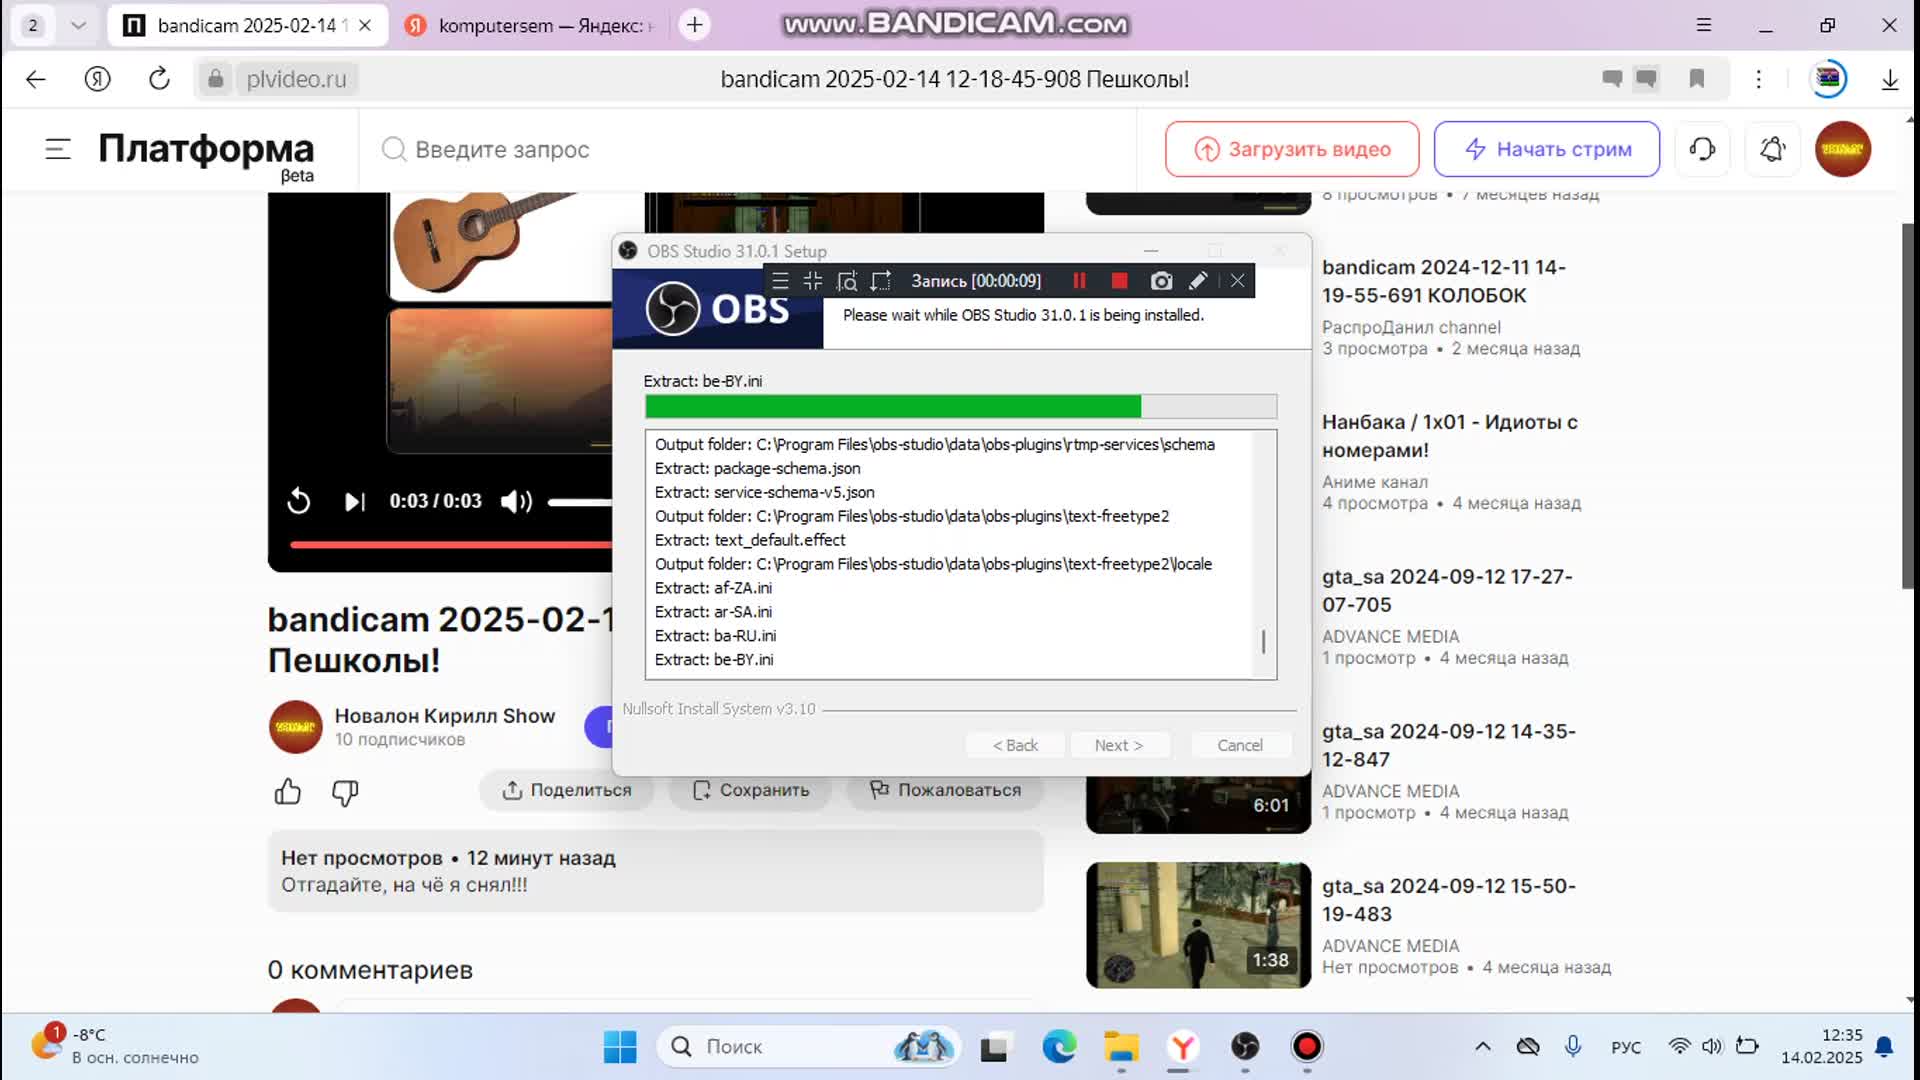Screen dimensions: 1920x1080
Task: Open browser three-dot page menu
Action: (x=1758, y=79)
